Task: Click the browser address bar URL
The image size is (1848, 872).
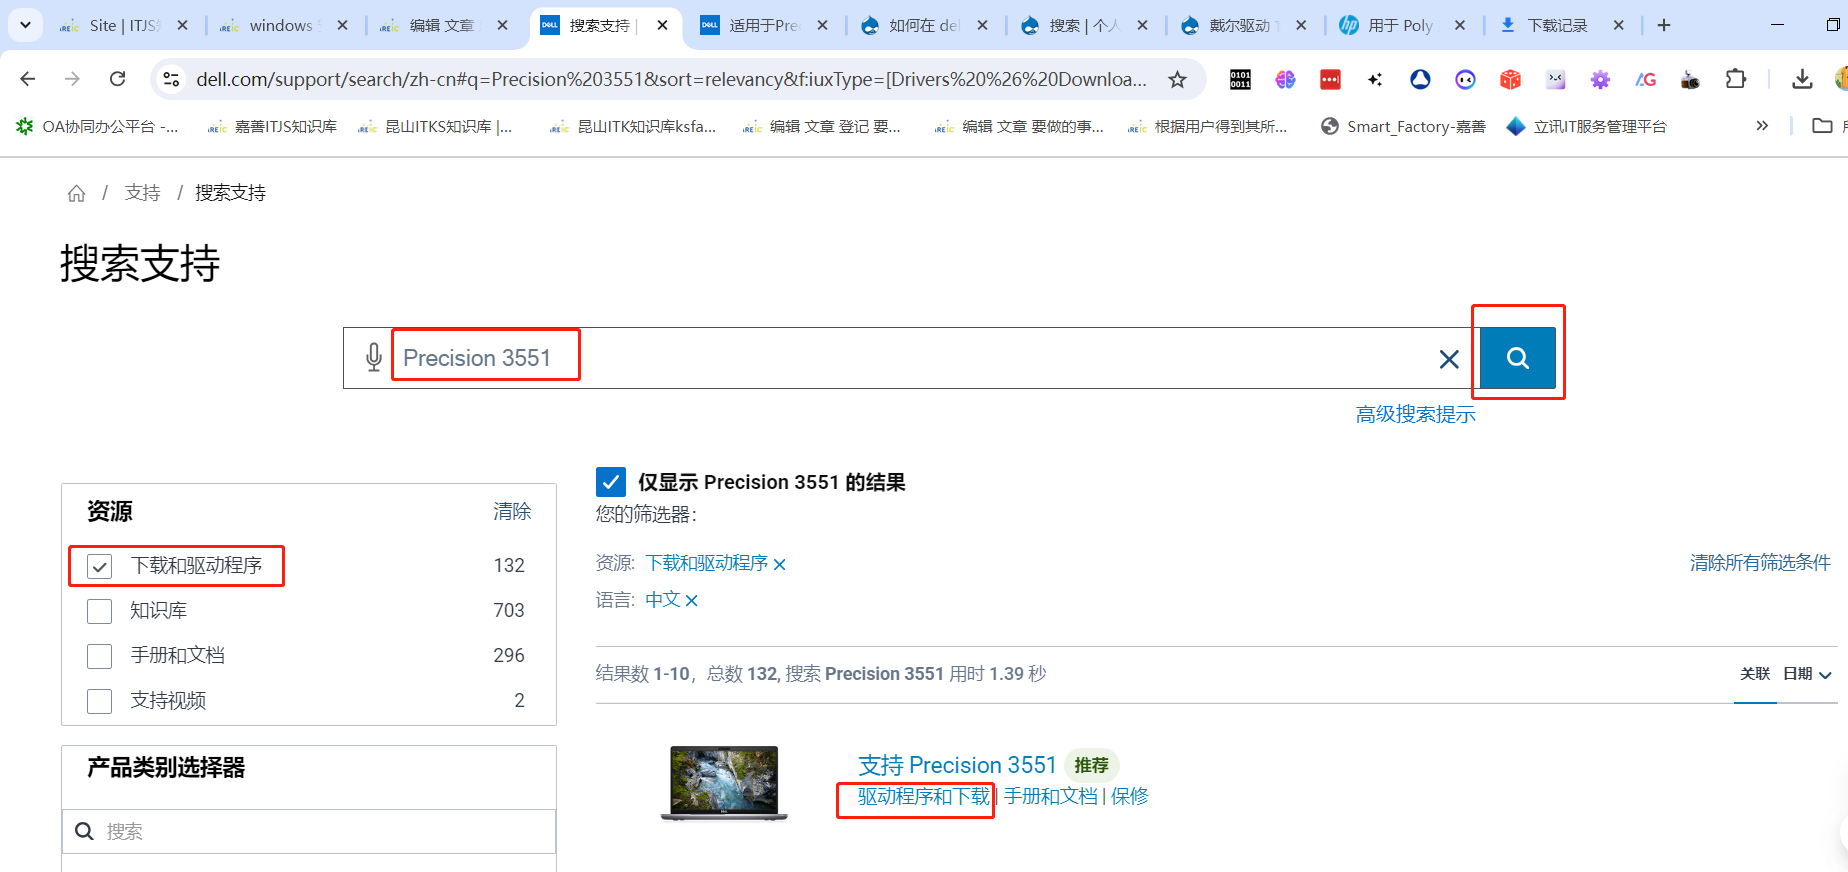Action: (x=671, y=79)
